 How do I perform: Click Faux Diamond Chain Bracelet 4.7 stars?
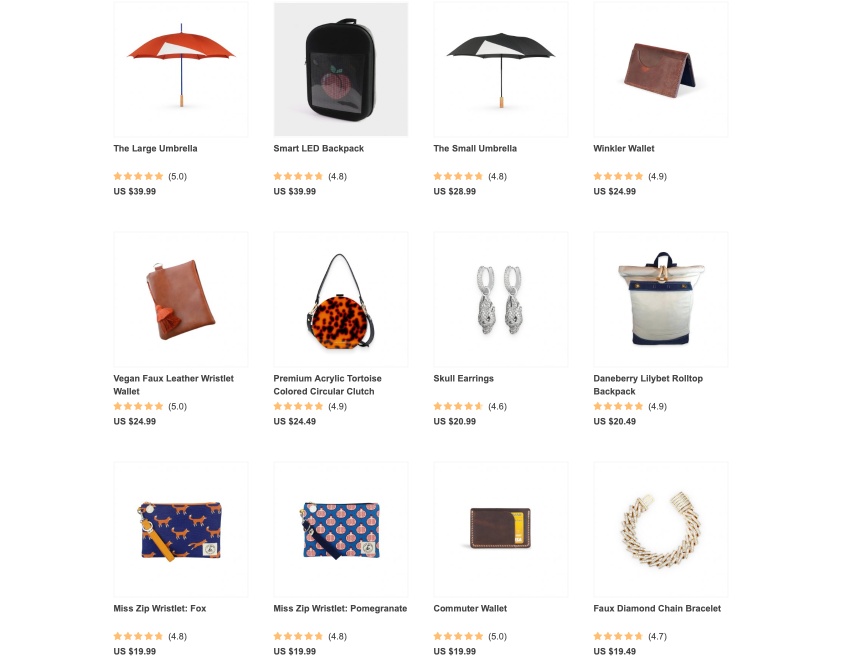[x=618, y=636]
